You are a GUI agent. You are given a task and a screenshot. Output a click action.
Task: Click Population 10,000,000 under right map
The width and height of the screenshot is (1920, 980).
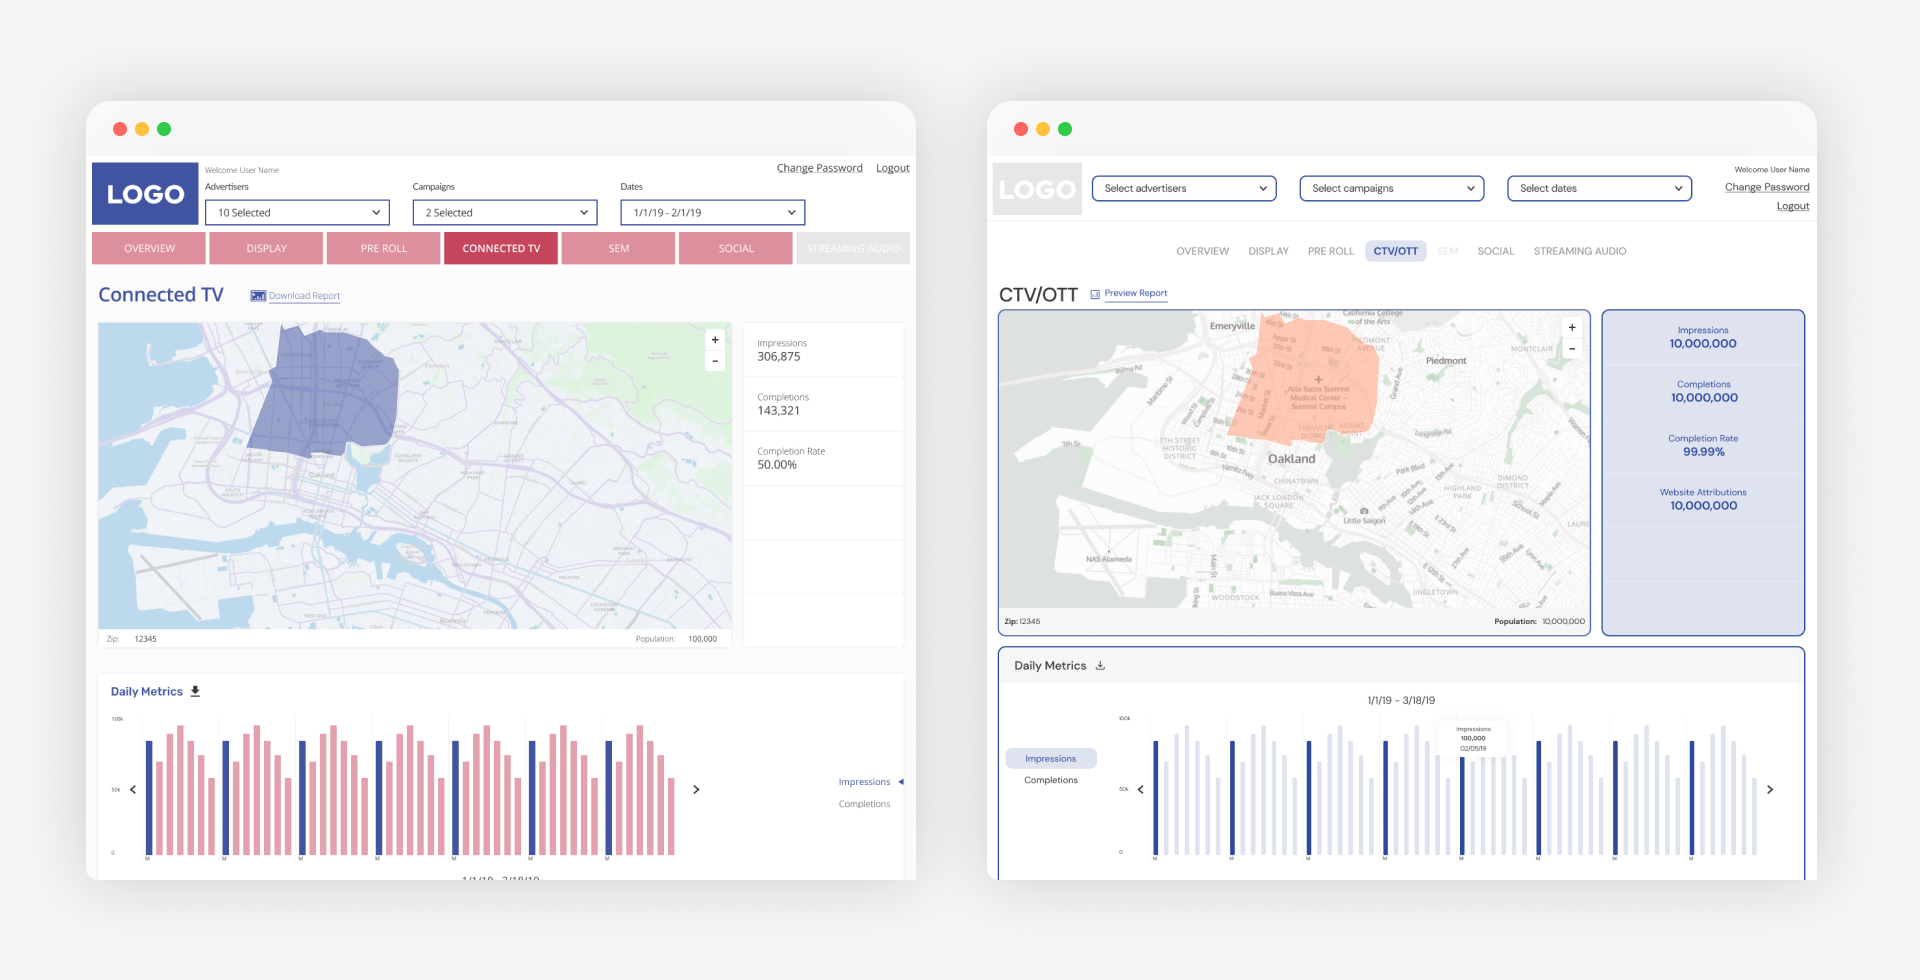tap(1539, 622)
